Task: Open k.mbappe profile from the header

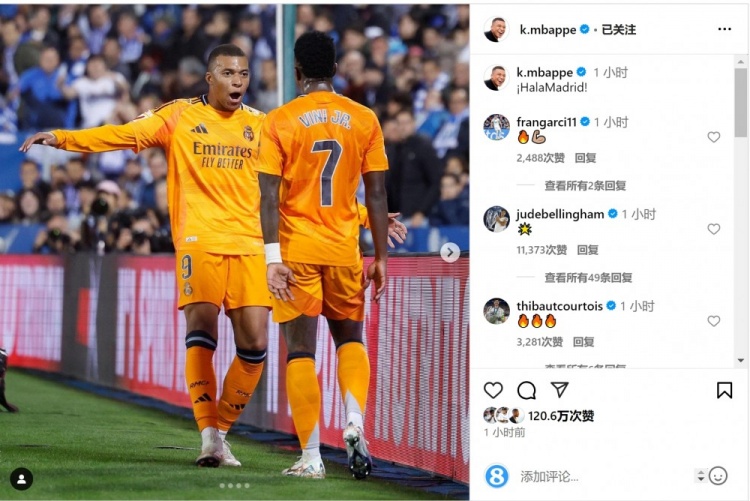Action: (548, 30)
